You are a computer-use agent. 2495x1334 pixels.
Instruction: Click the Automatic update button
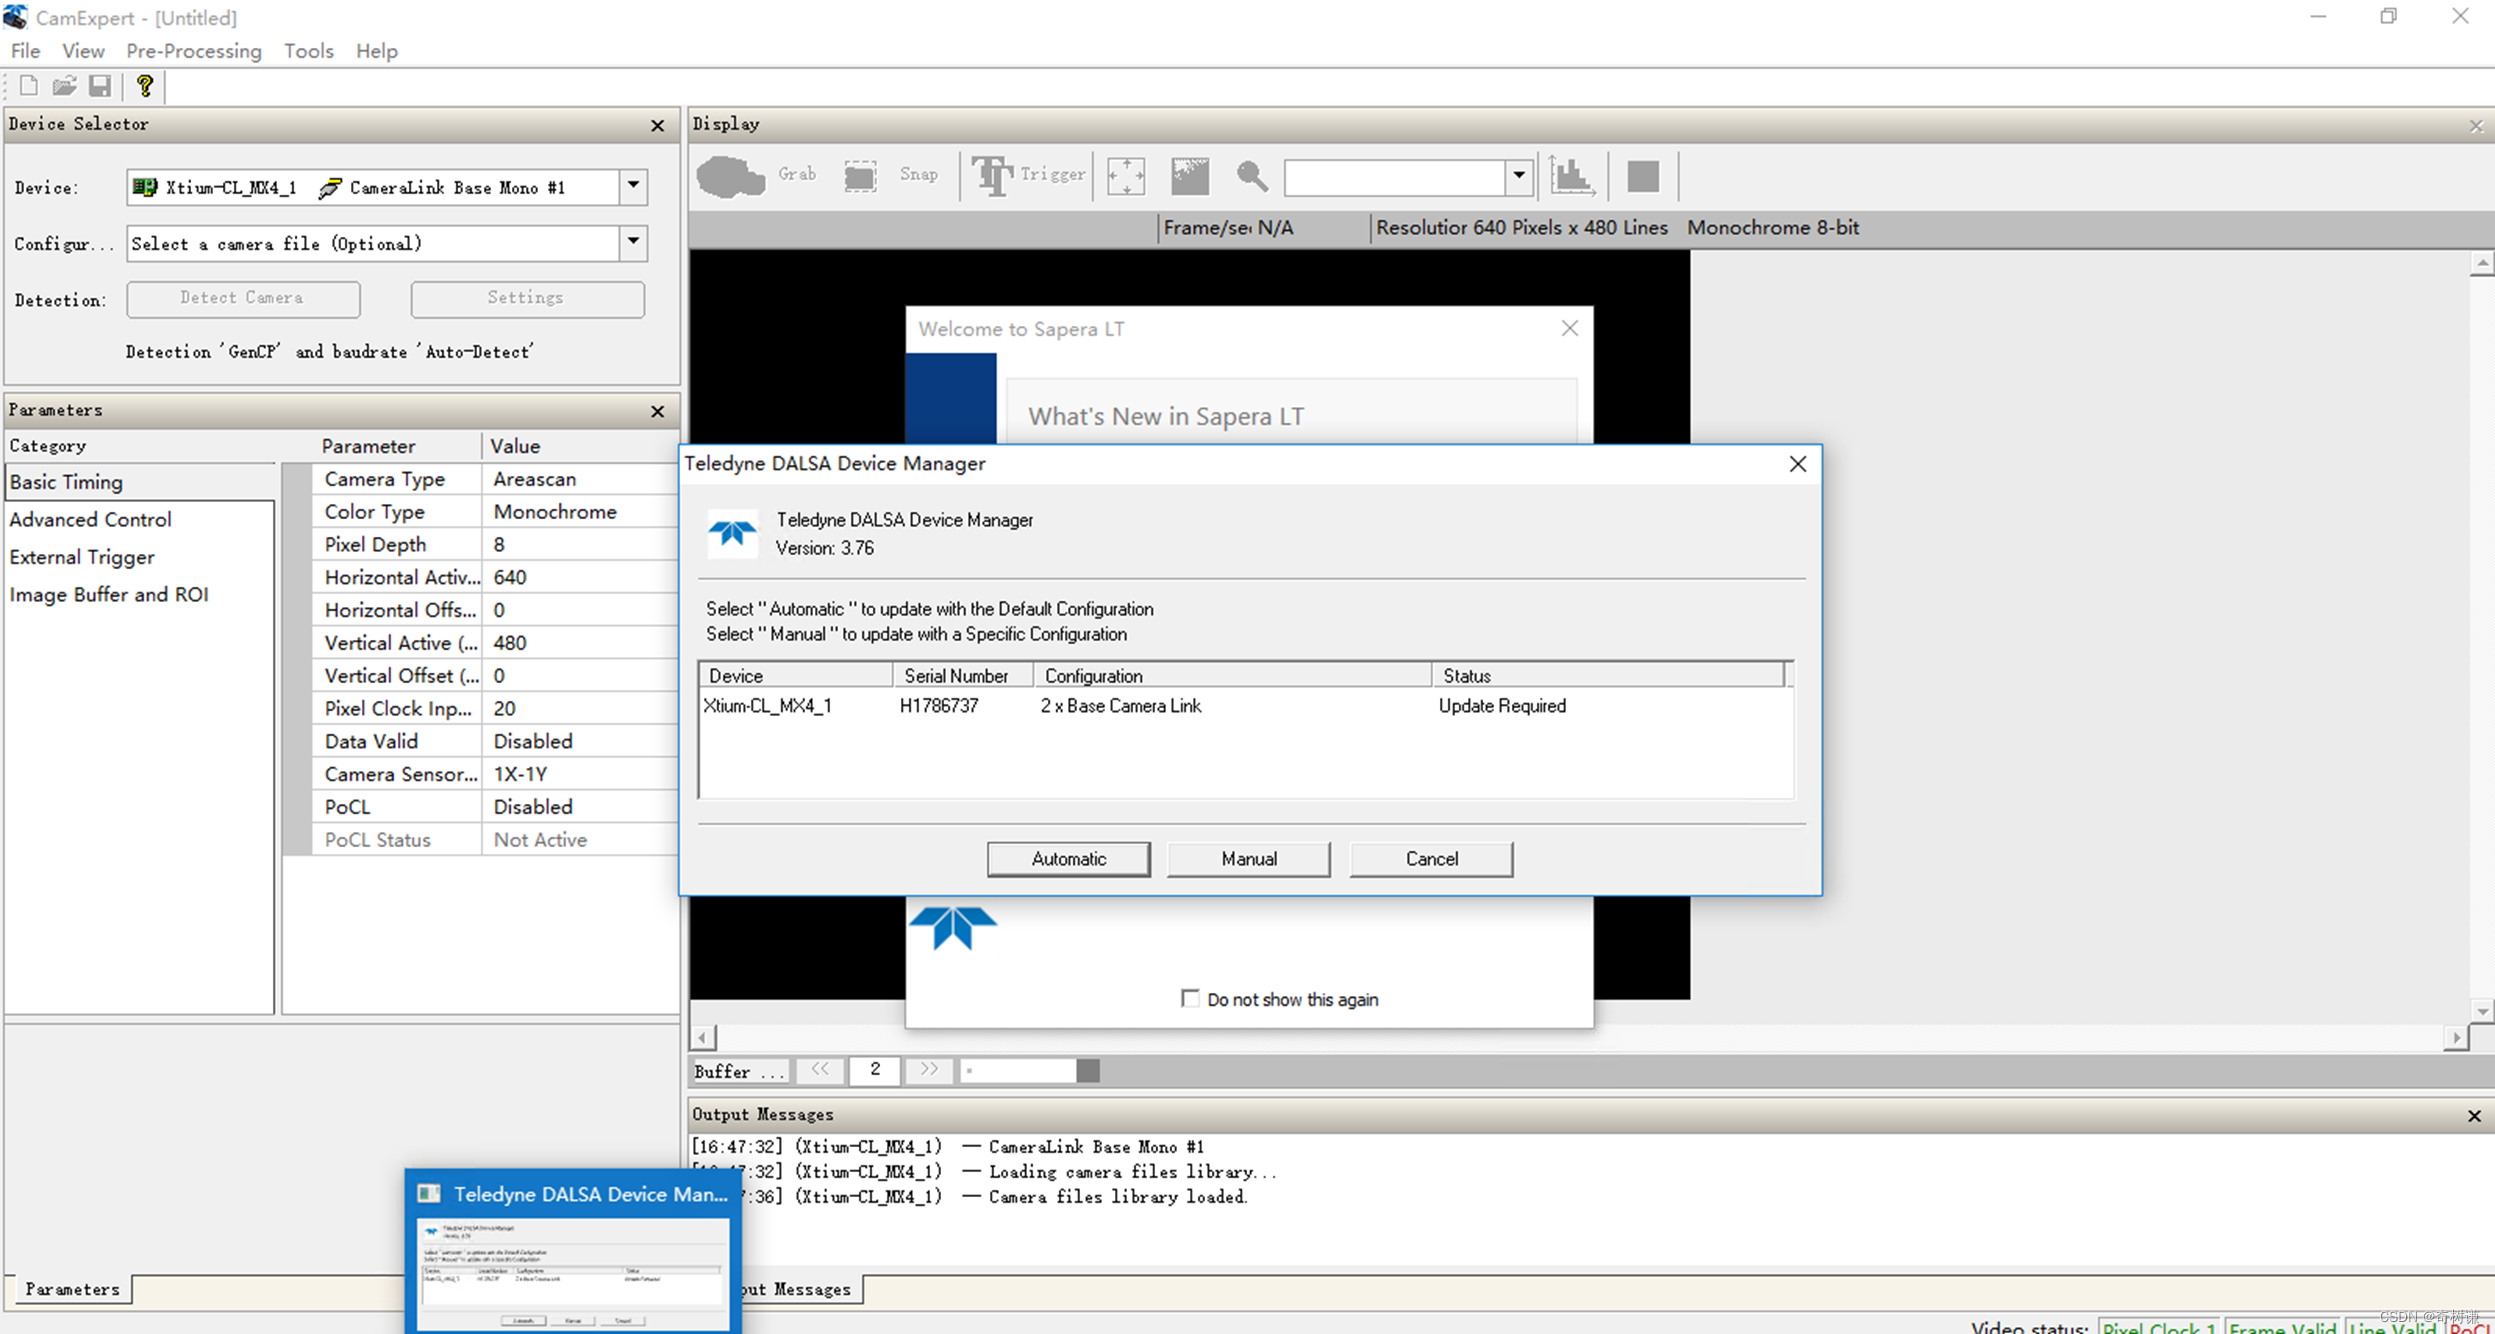point(1068,858)
